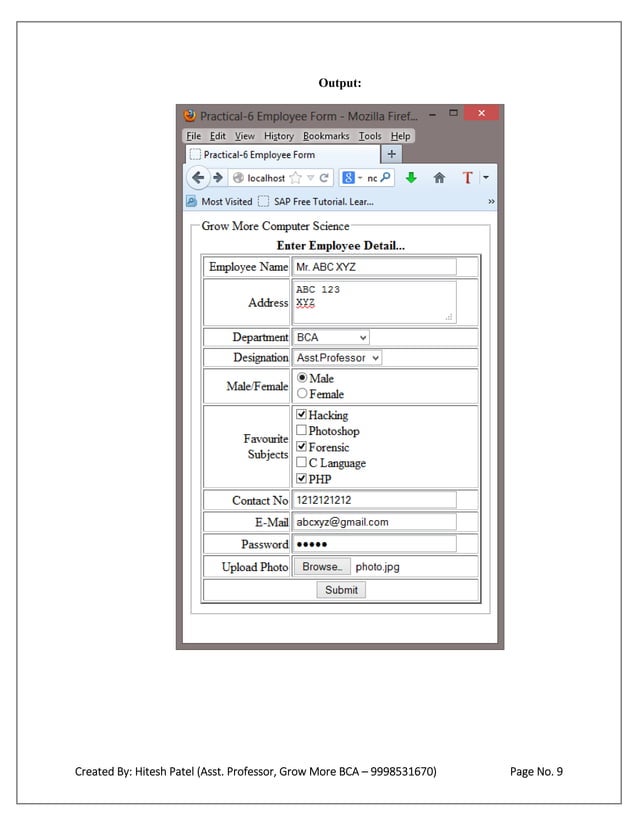Open the History menu
Viewport: 638px width, 826px height.
pos(279,136)
